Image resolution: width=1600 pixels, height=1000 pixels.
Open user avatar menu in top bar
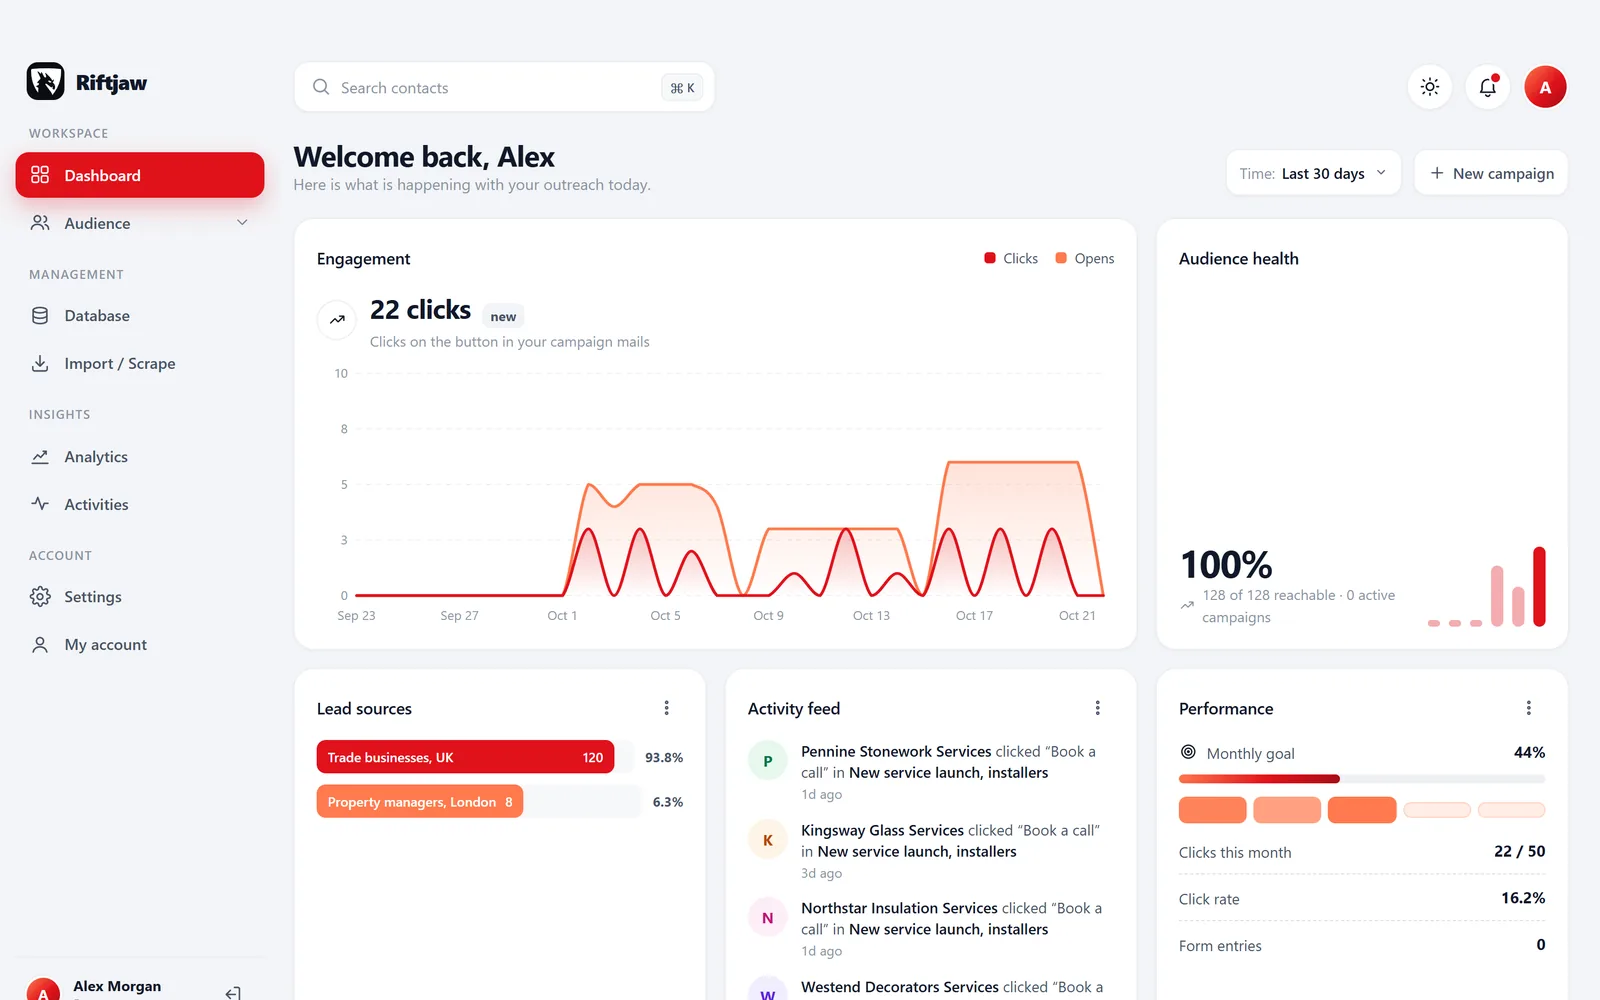pyautogui.click(x=1545, y=87)
